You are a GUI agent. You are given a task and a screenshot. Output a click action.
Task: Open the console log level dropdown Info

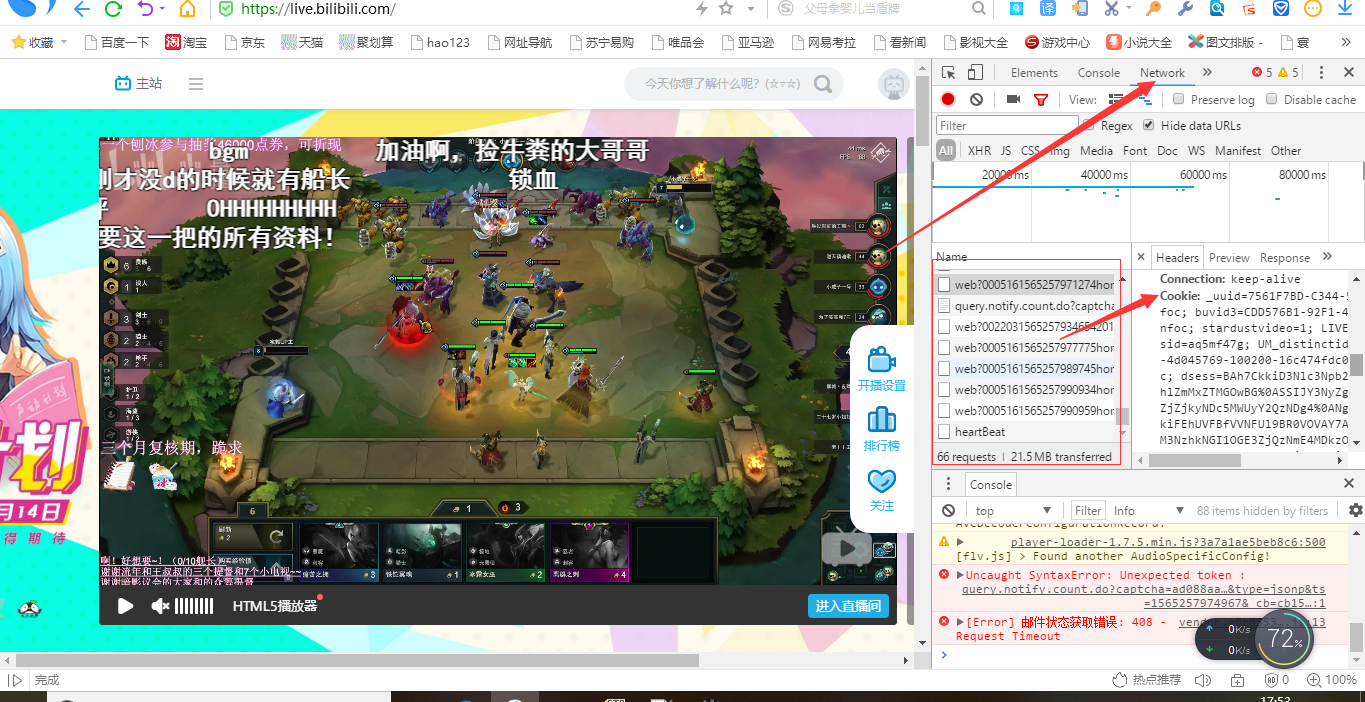point(1148,511)
